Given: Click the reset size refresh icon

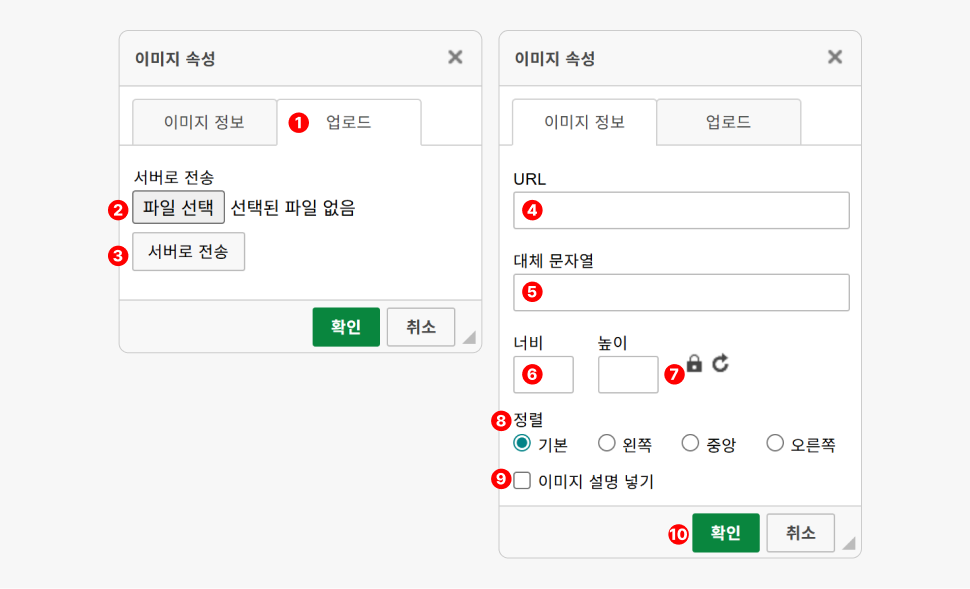Looking at the screenshot, I should pos(721,364).
